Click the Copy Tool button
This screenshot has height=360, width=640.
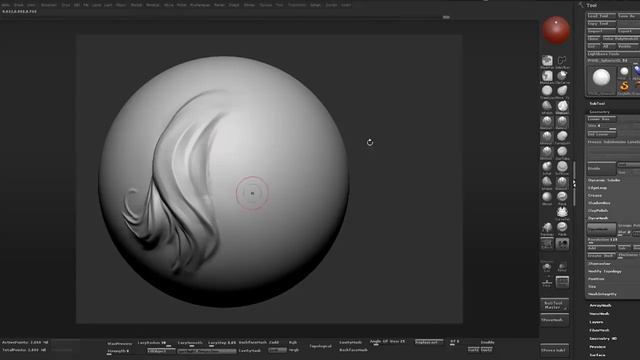601,23
